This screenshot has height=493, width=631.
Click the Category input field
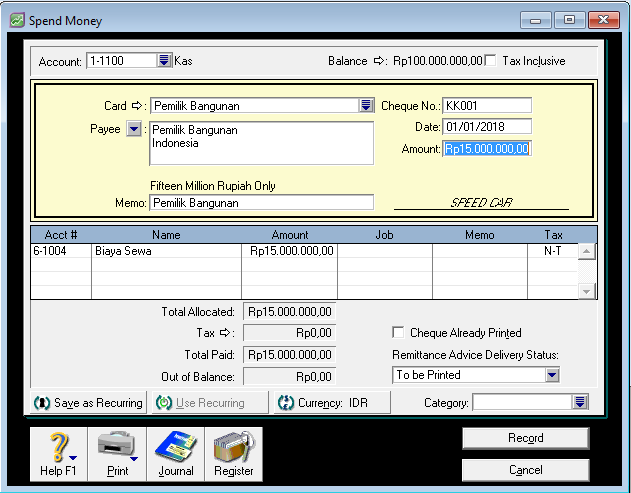point(523,402)
